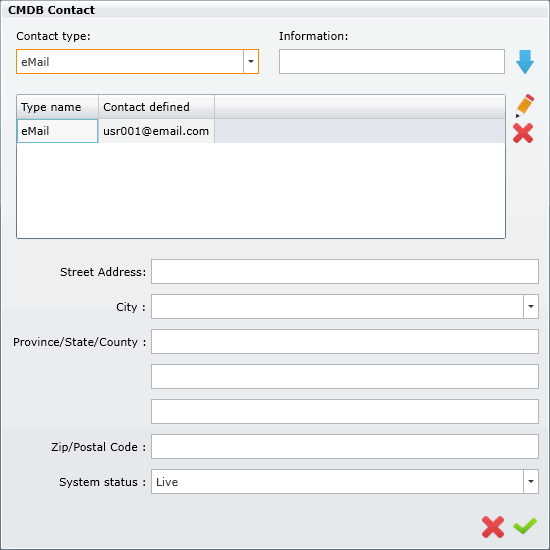Click the City combo box text area
This screenshot has height=550, width=550.
(x=337, y=307)
